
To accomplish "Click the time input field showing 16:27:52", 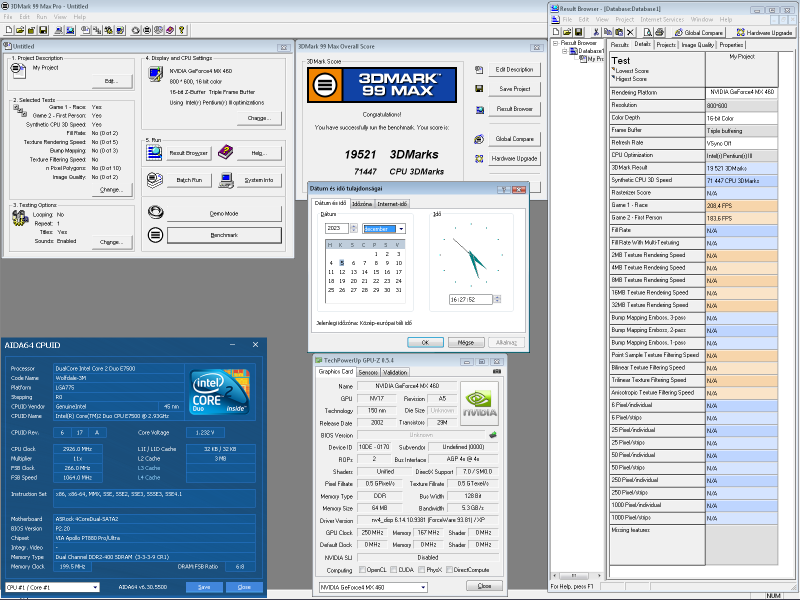I will [x=470, y=299].
